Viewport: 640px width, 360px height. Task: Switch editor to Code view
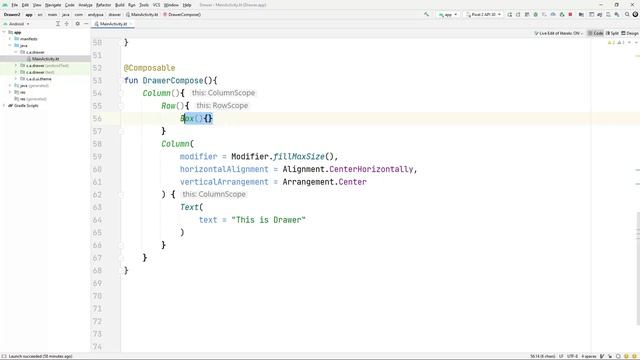[x=596, y=33]
